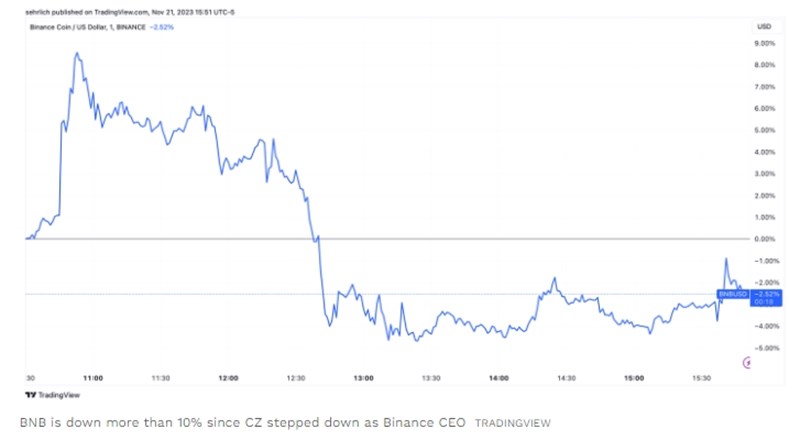Click the 13:00 time axis label
Screen dimensions: 800x440
click(364, 378)
